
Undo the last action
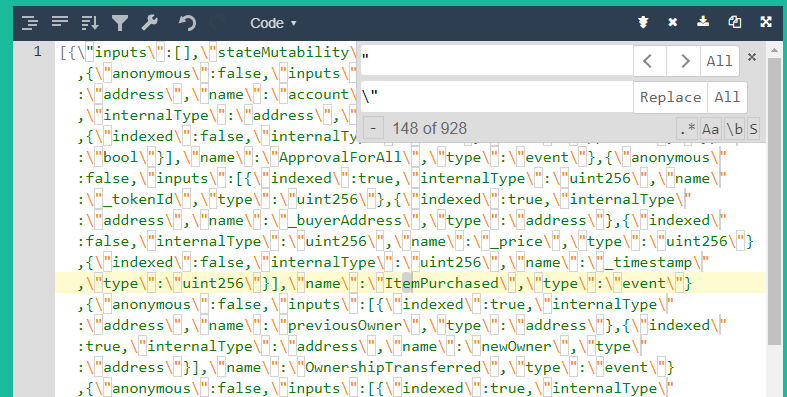(187, 23)
